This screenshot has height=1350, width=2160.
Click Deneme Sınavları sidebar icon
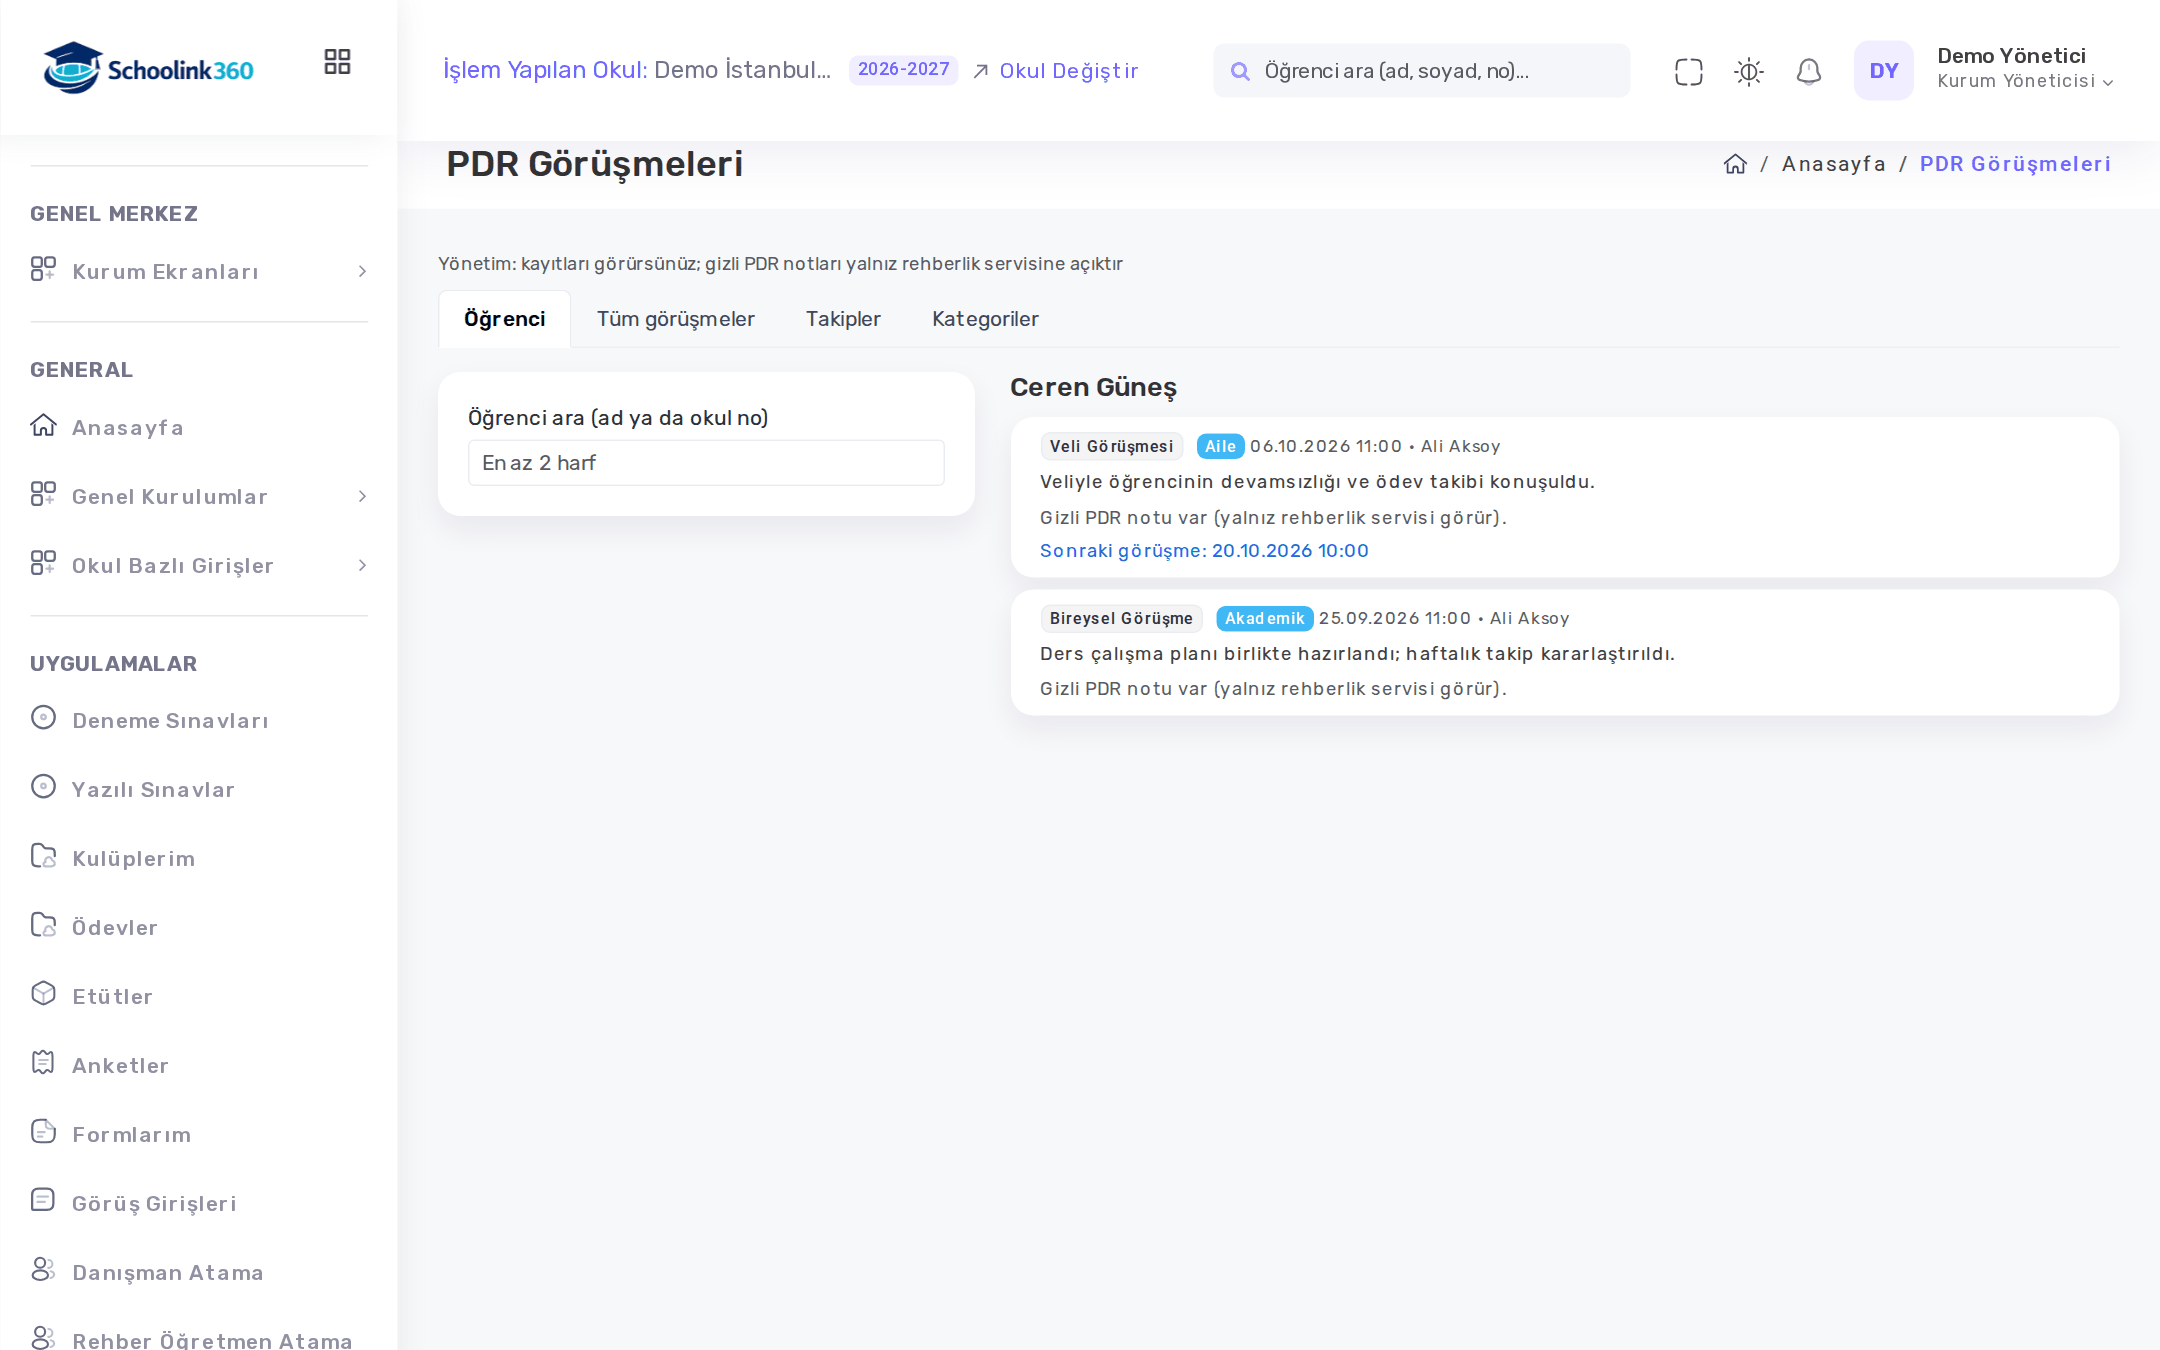[x=43, y=717]
